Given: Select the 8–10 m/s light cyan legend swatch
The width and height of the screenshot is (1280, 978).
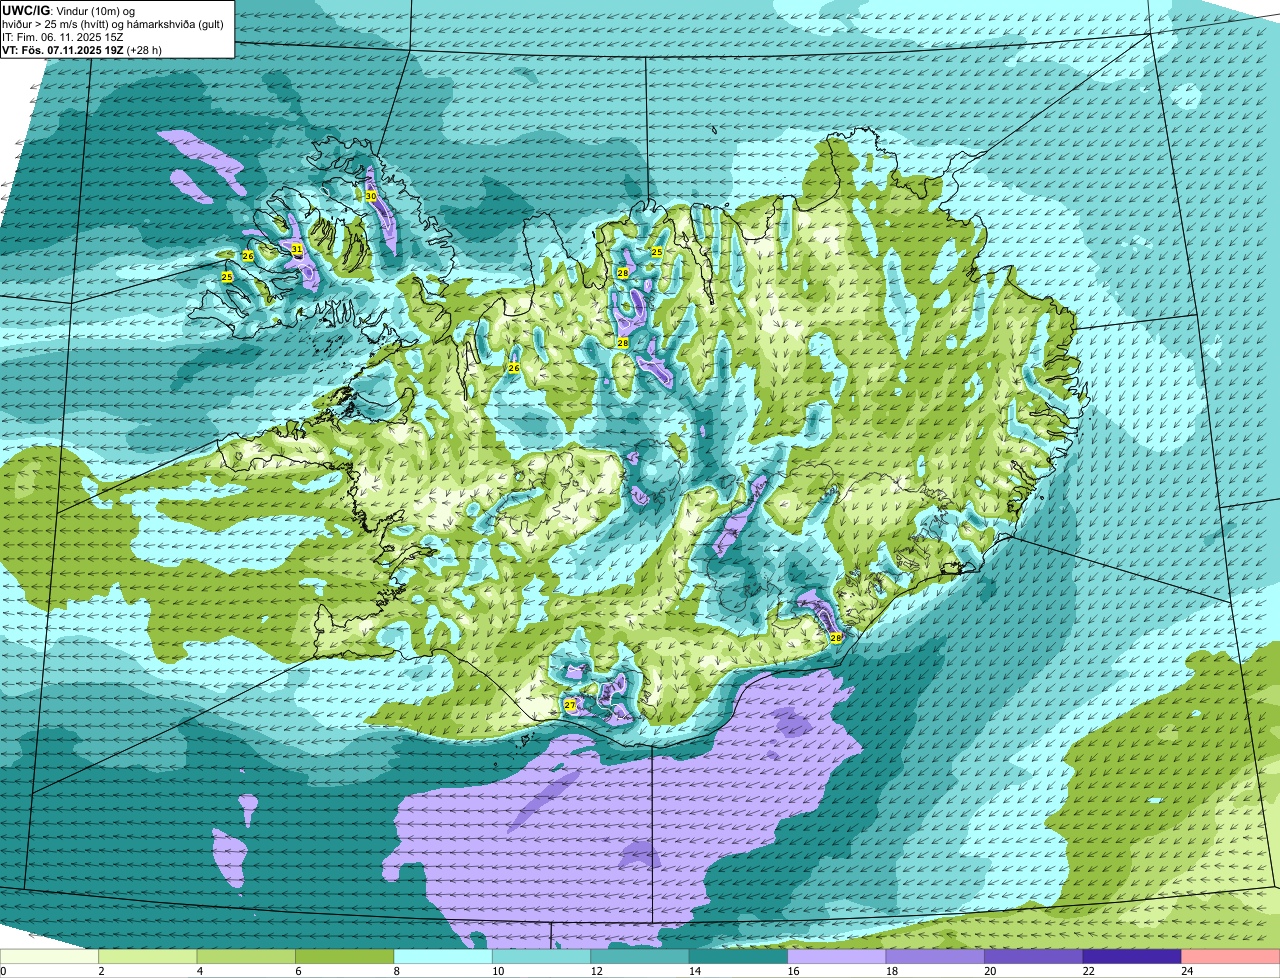Looking at the screenshot, I should click(443, 957).
